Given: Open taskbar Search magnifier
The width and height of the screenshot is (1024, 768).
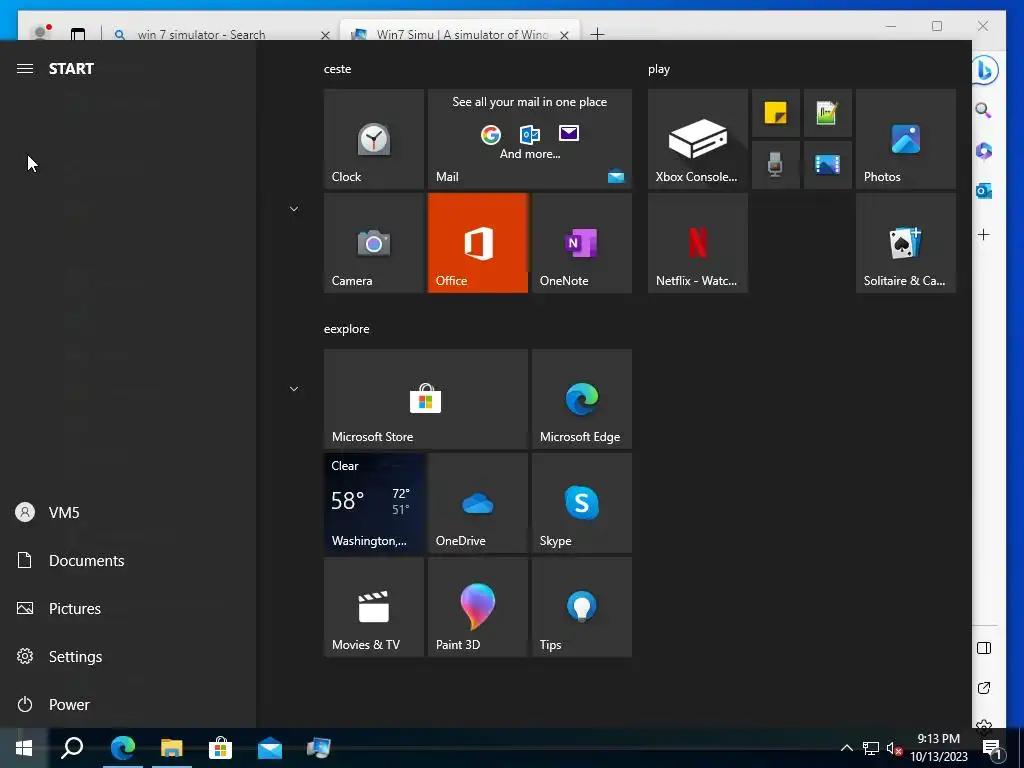Looking at the screenshot, I should pos(72,748).
